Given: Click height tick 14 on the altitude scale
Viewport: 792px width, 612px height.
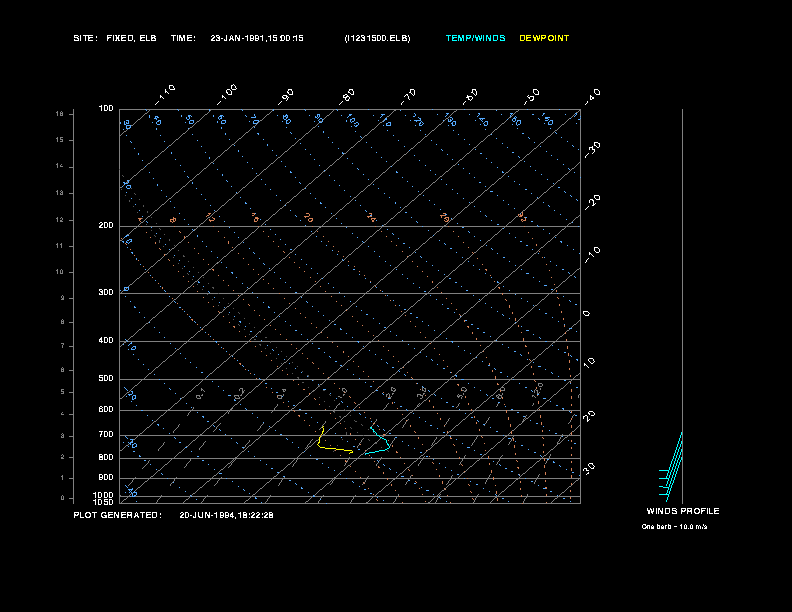Looking at the screenshot, I should (x=60, y=166).
